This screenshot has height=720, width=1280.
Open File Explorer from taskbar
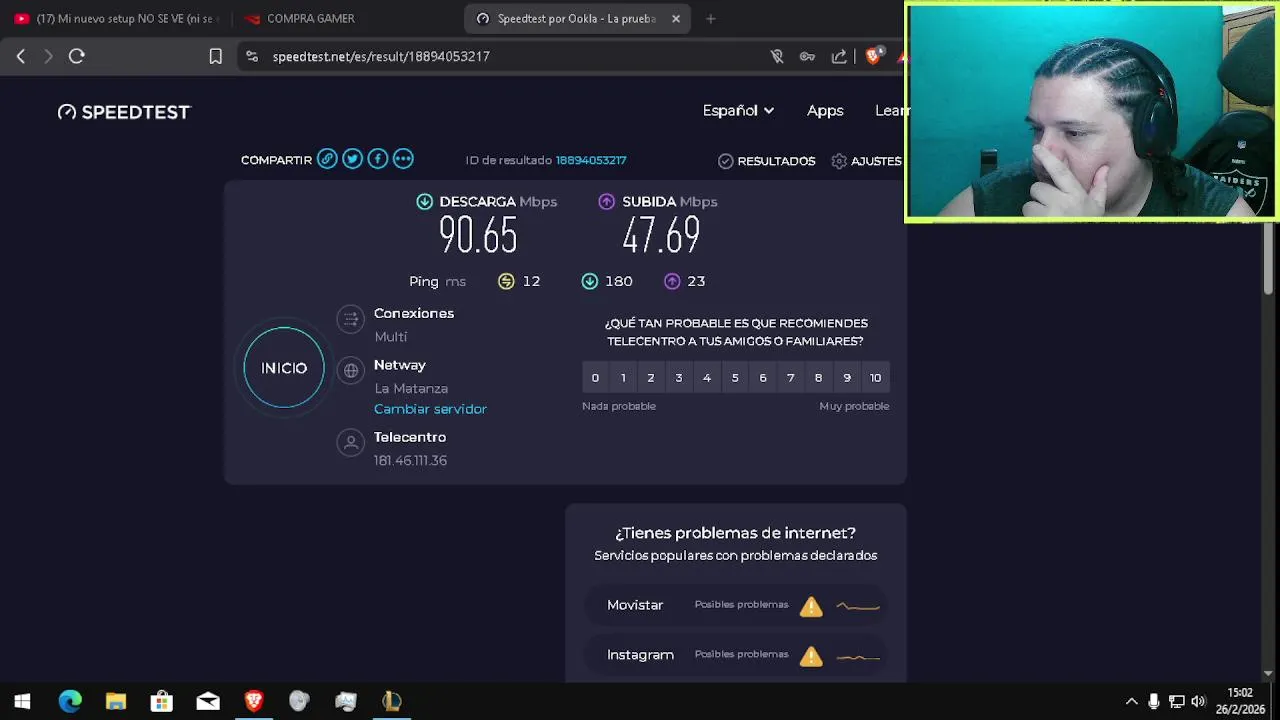[x=116, y=701]
